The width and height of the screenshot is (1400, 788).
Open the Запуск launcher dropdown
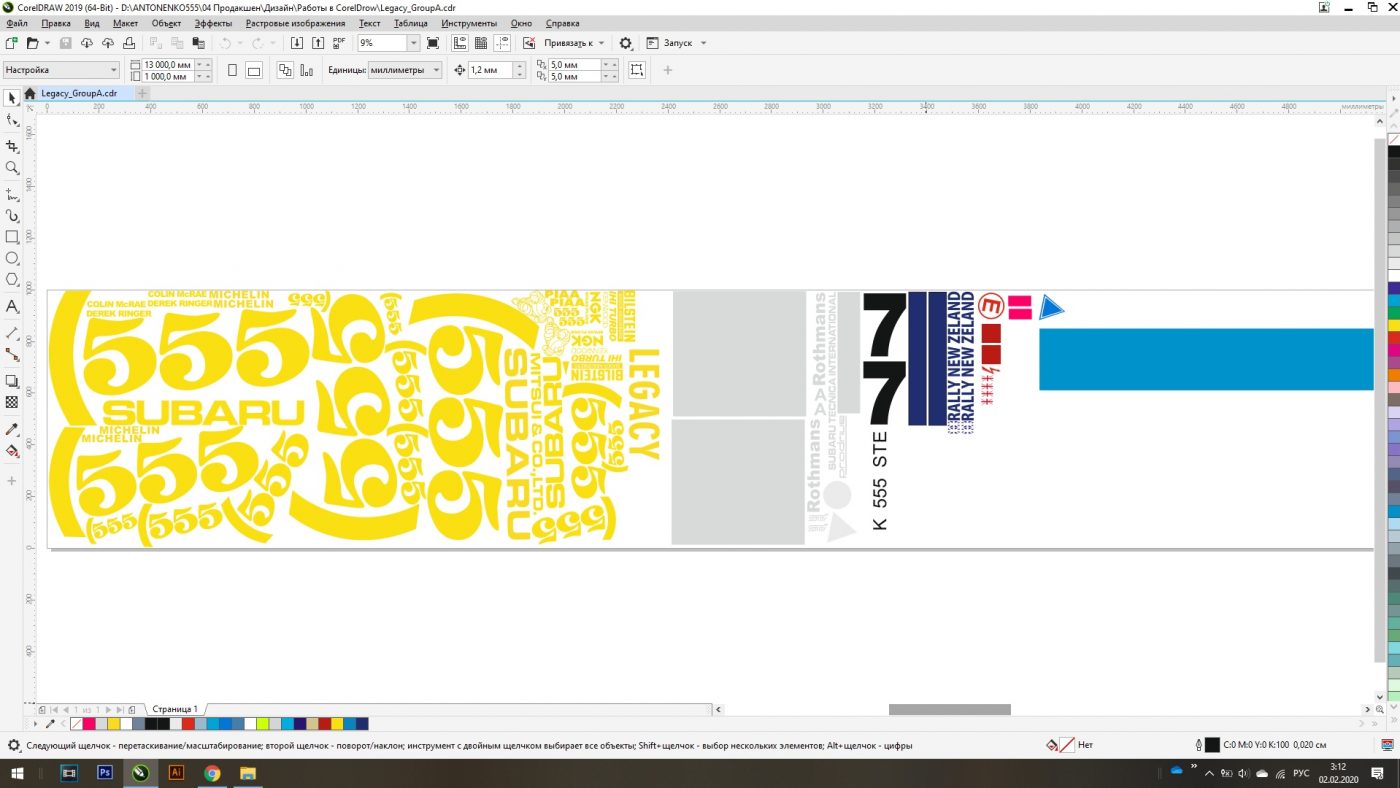tap(703, 43)
